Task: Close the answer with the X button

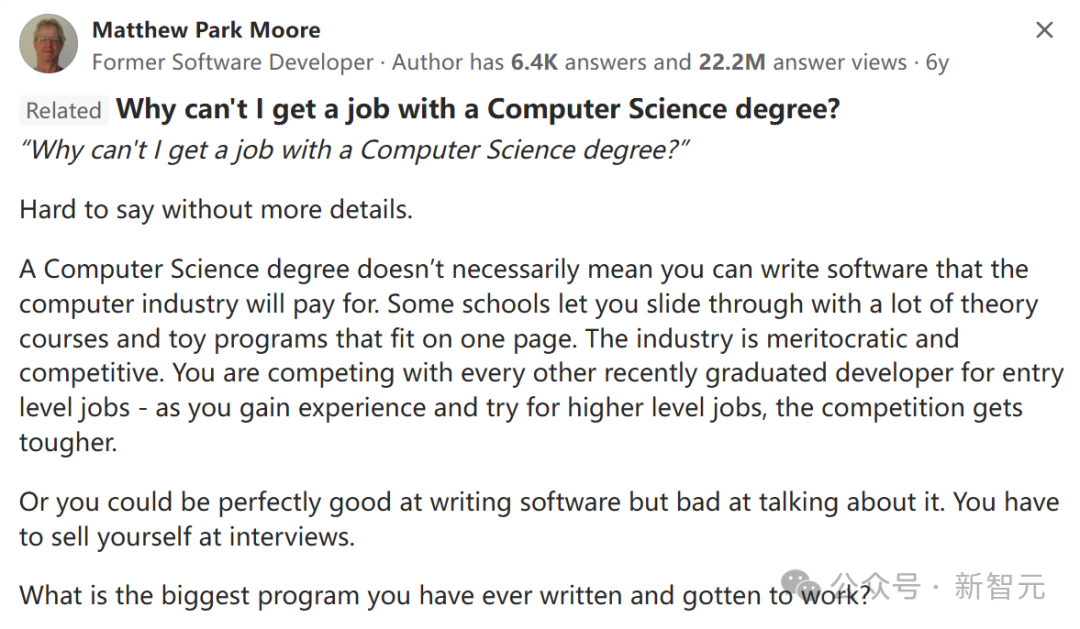Action: click(x=1044, y=31)
